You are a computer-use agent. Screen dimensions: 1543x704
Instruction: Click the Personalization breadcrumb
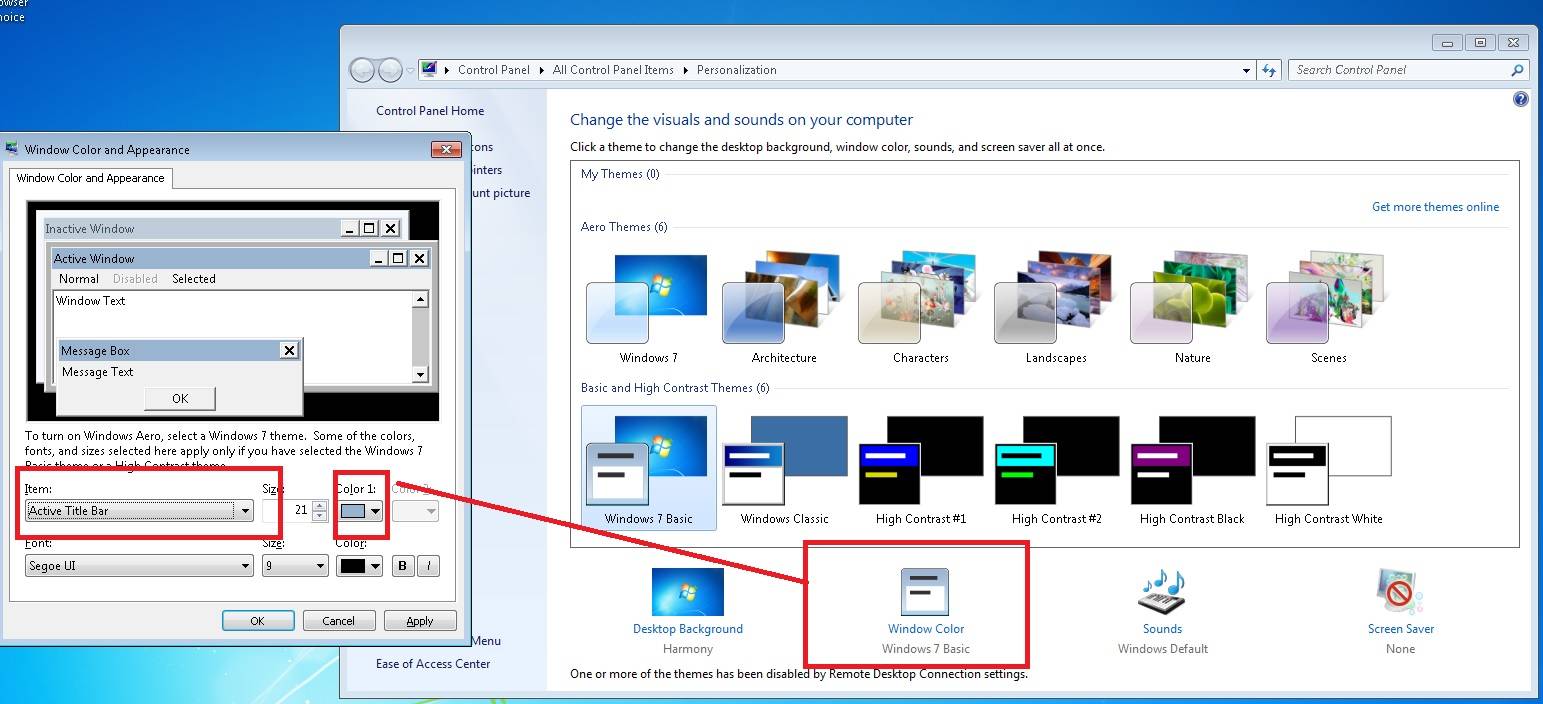pos(737,70)
